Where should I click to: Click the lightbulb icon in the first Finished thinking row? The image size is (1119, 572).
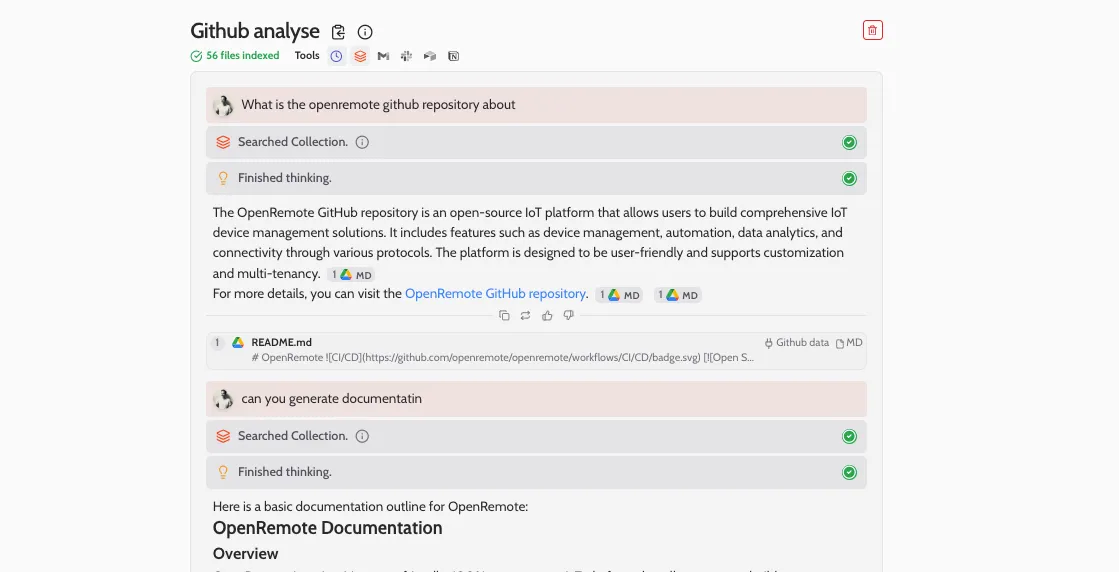pyautogui.click(x=223, y=178)
